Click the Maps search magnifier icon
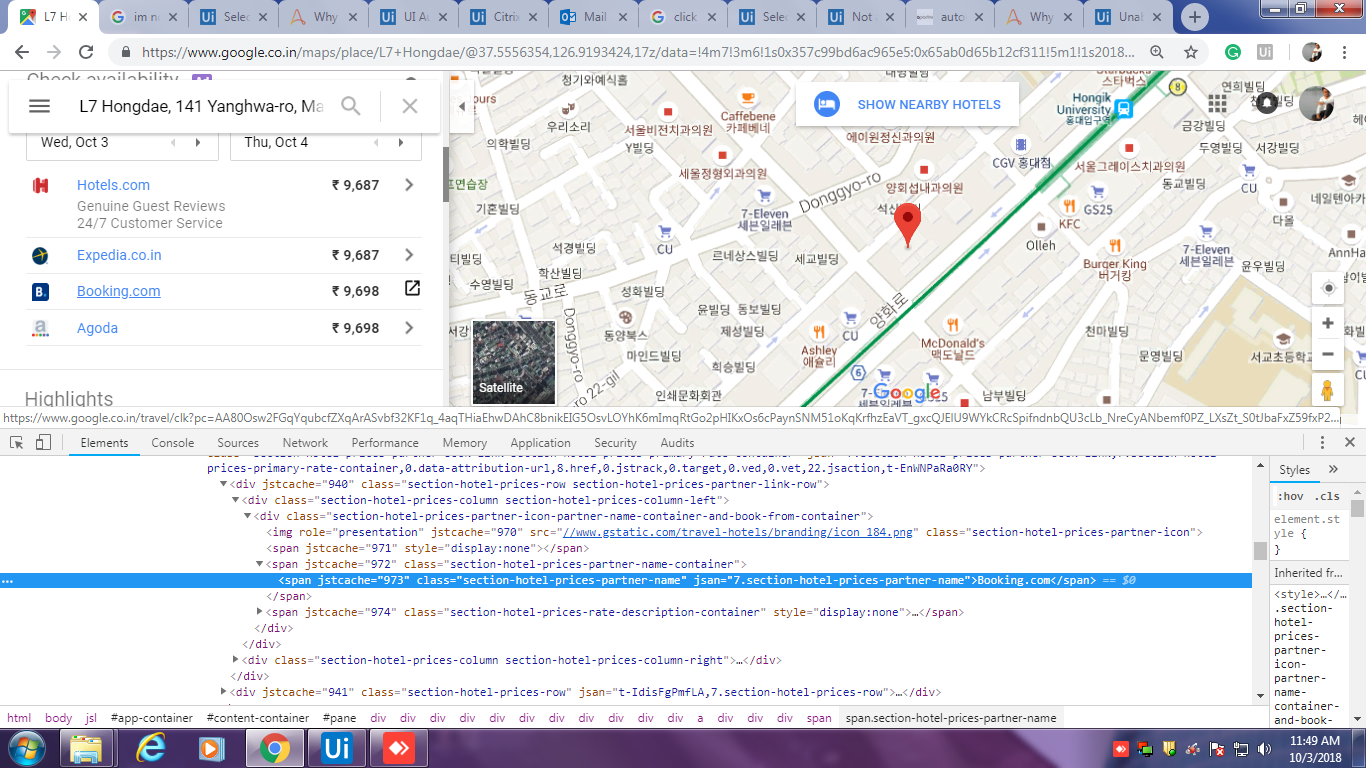The height and width of the screenshot is (768, 1366). [351, 106]
